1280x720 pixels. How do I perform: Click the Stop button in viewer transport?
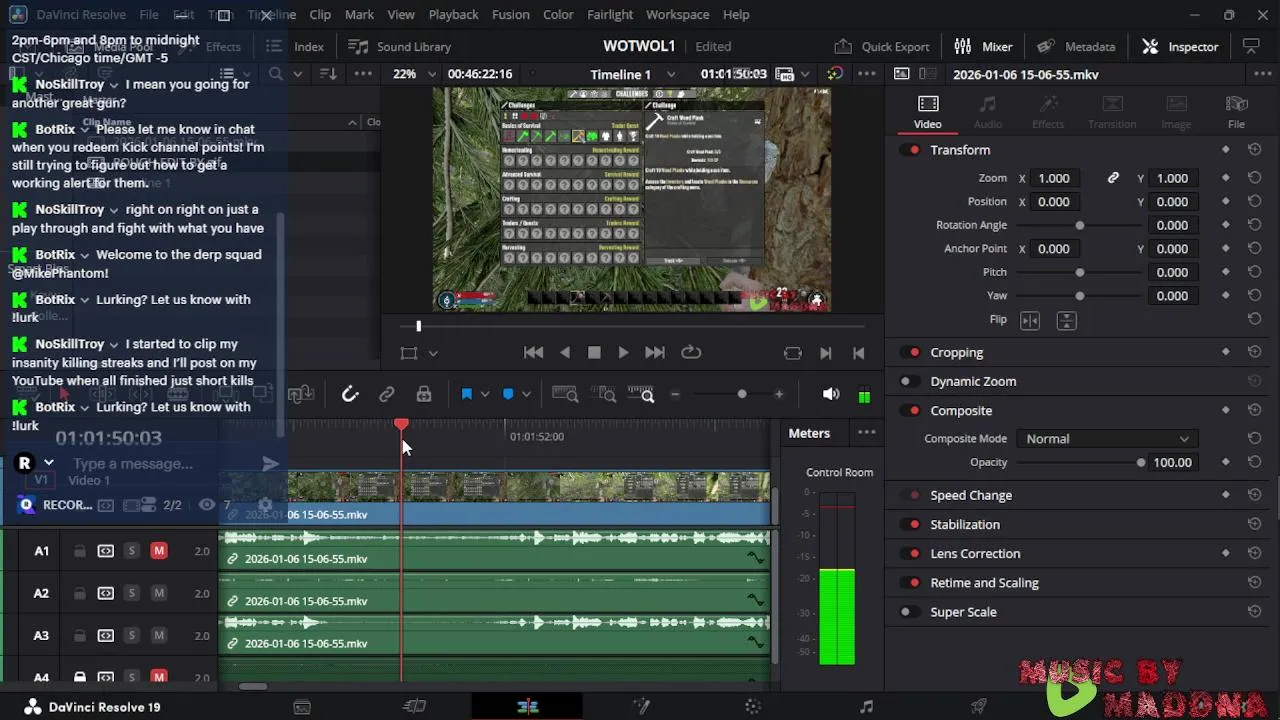coord(594,353)
